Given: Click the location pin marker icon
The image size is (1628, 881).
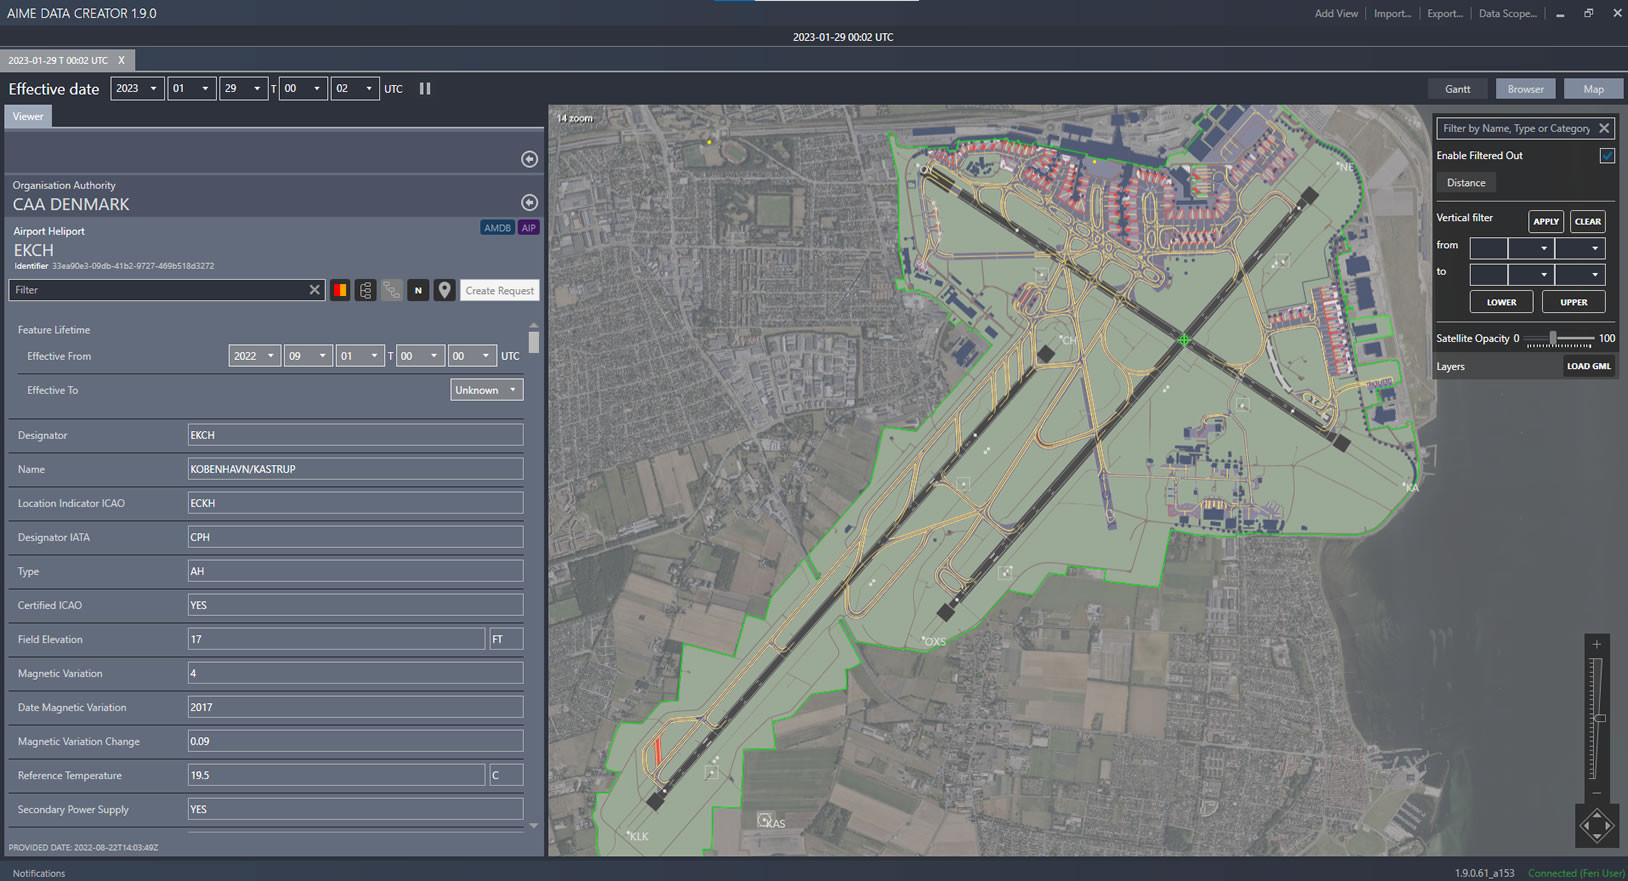Looking at the screenshot, I should (x=444, y=290).
